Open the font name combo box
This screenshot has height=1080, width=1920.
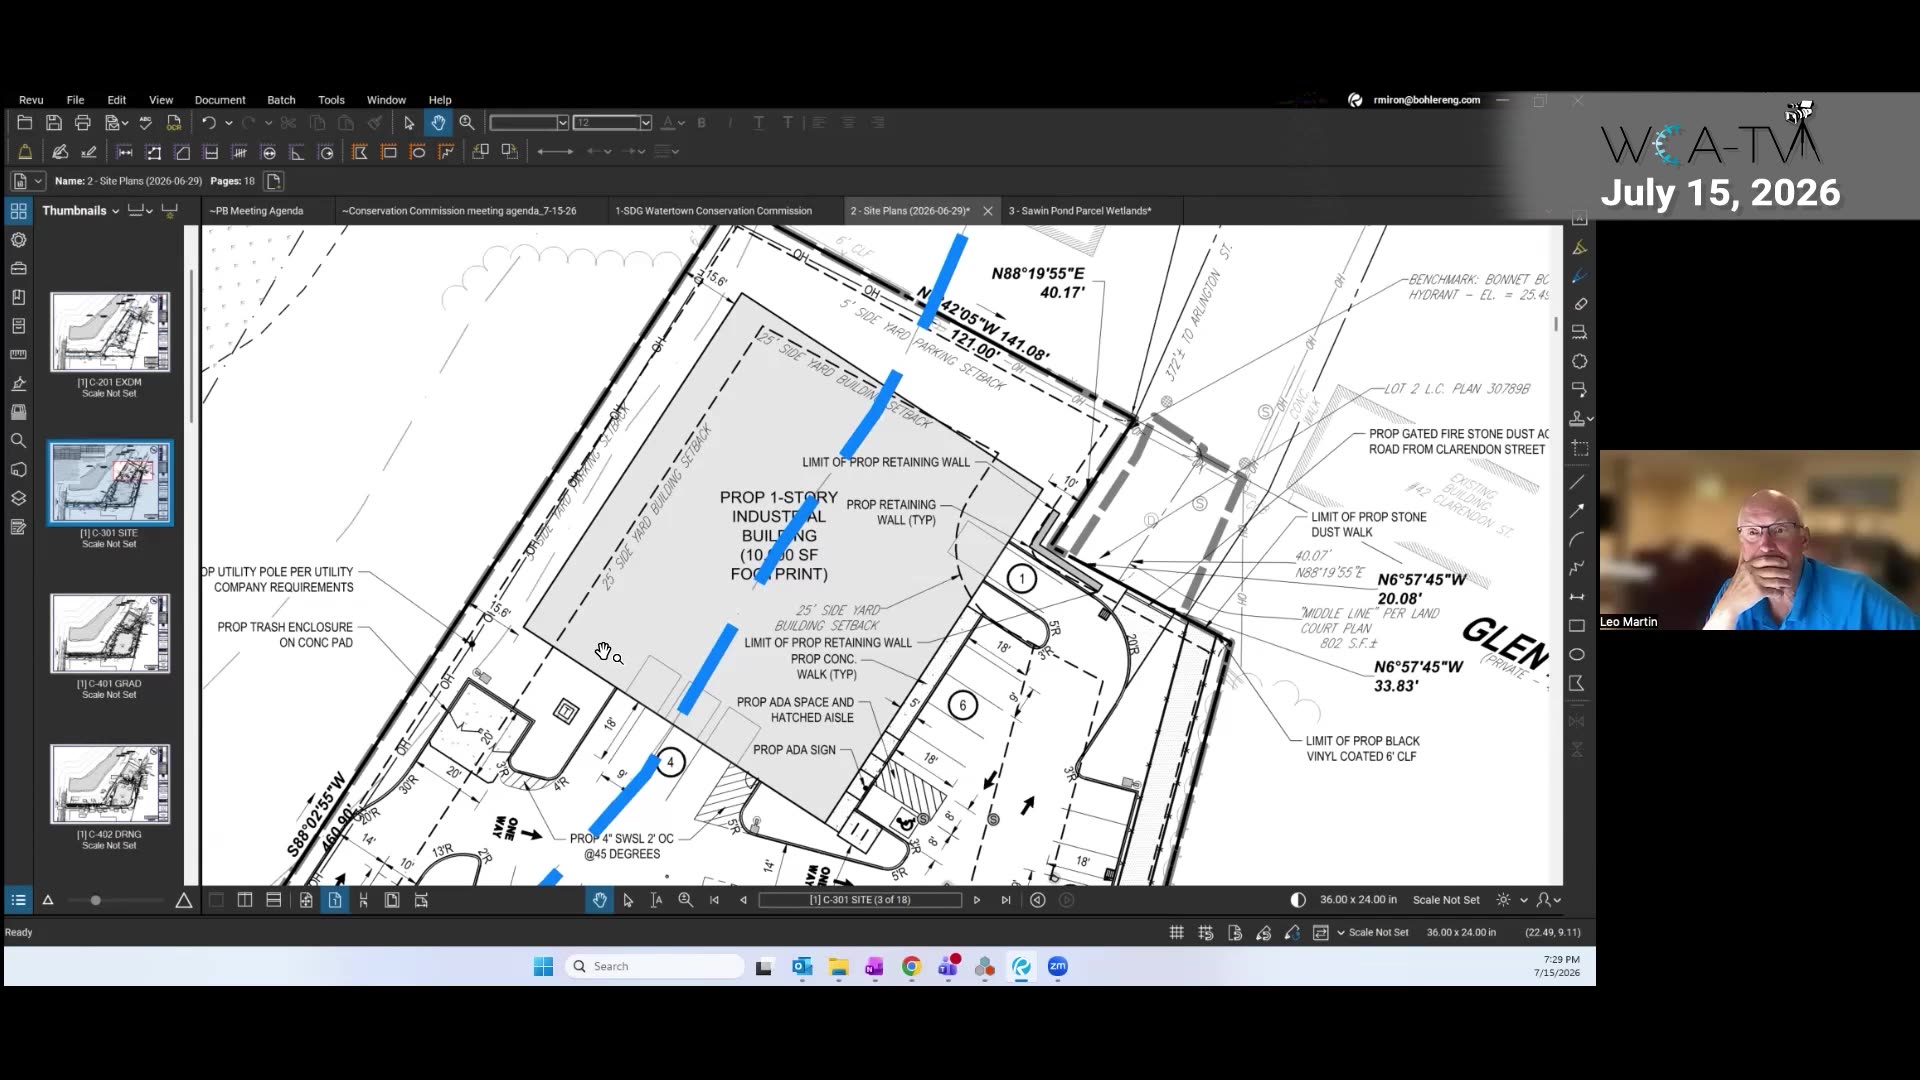pos(529,123)
